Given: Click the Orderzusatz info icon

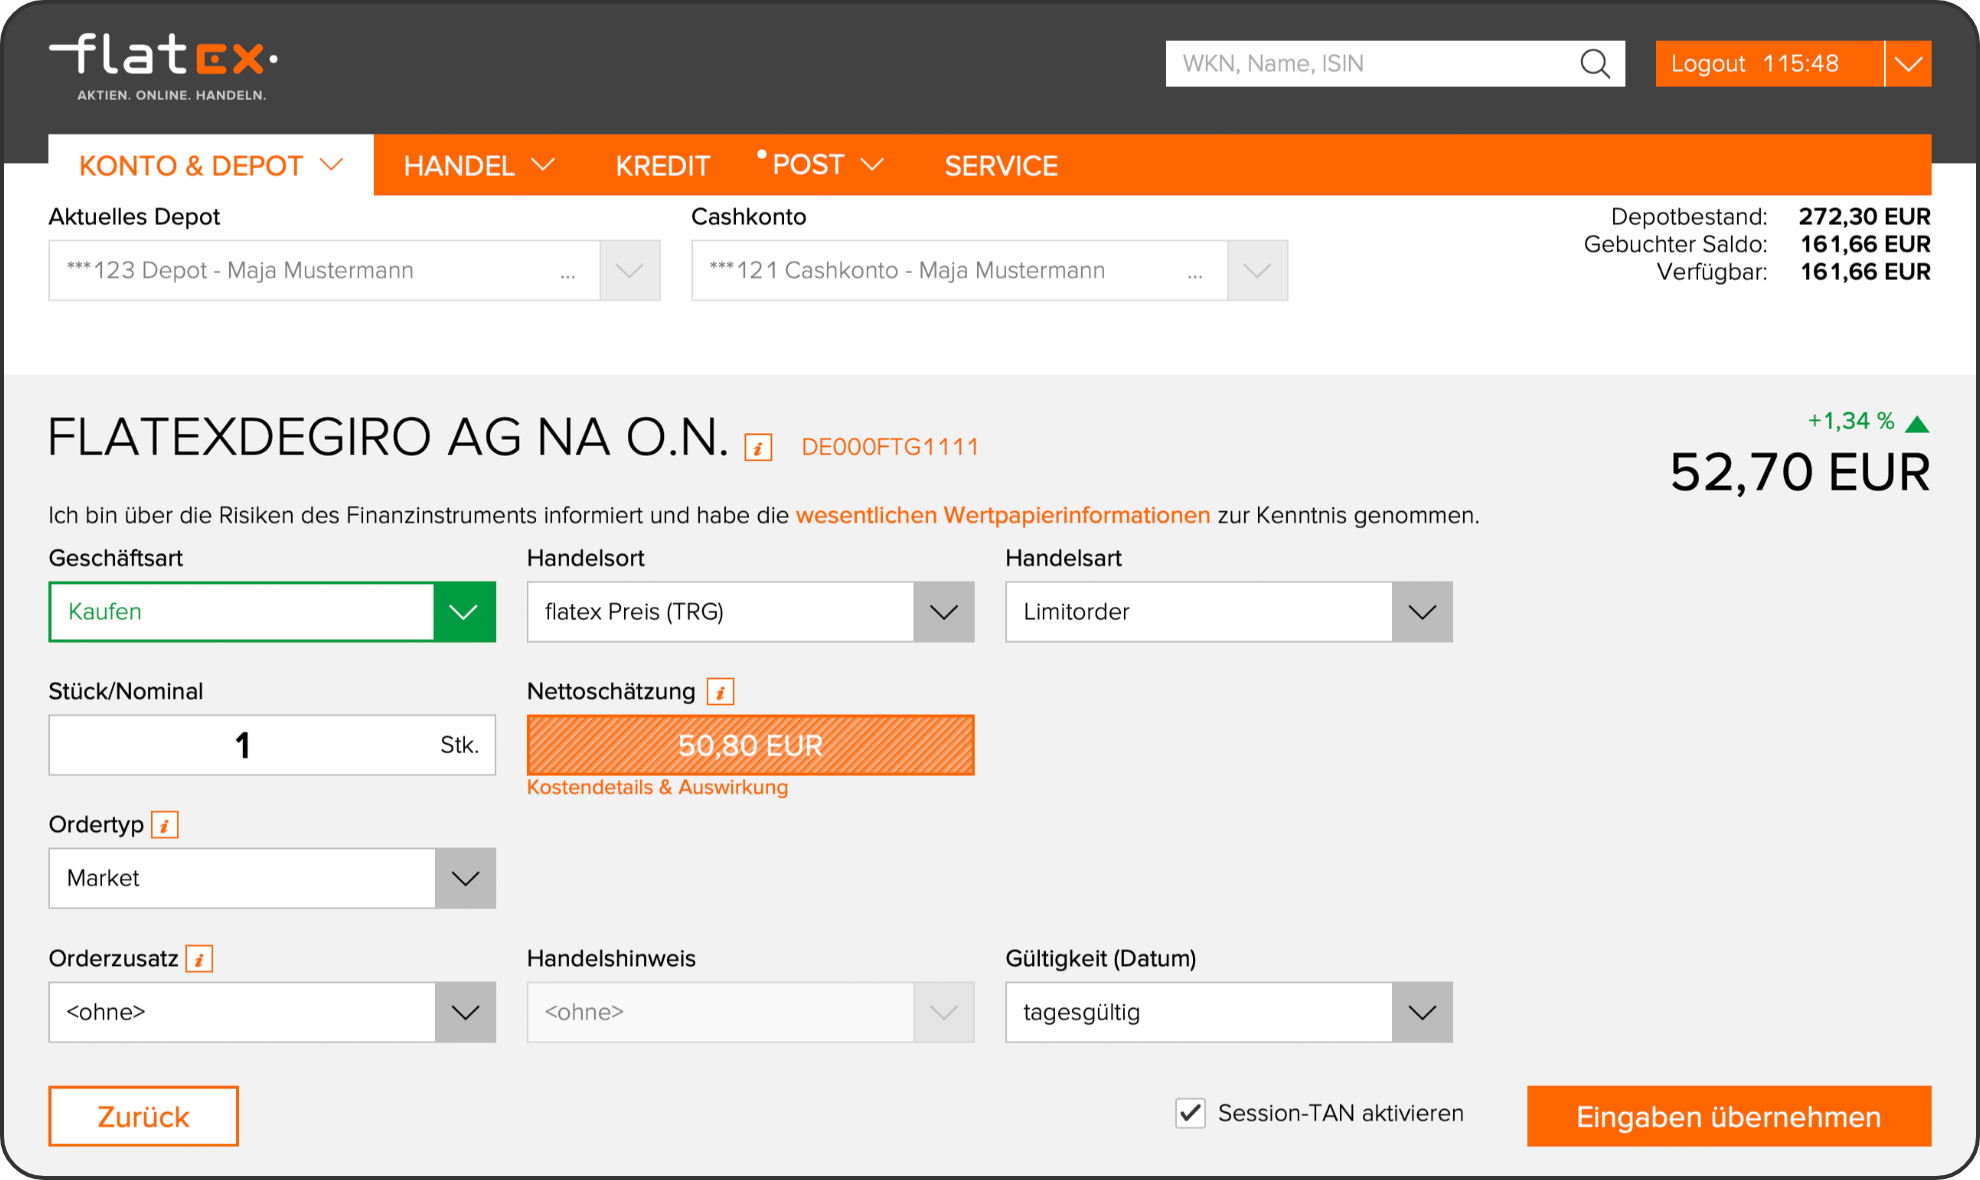Looking at the screenshot, I should pos(199,959).
